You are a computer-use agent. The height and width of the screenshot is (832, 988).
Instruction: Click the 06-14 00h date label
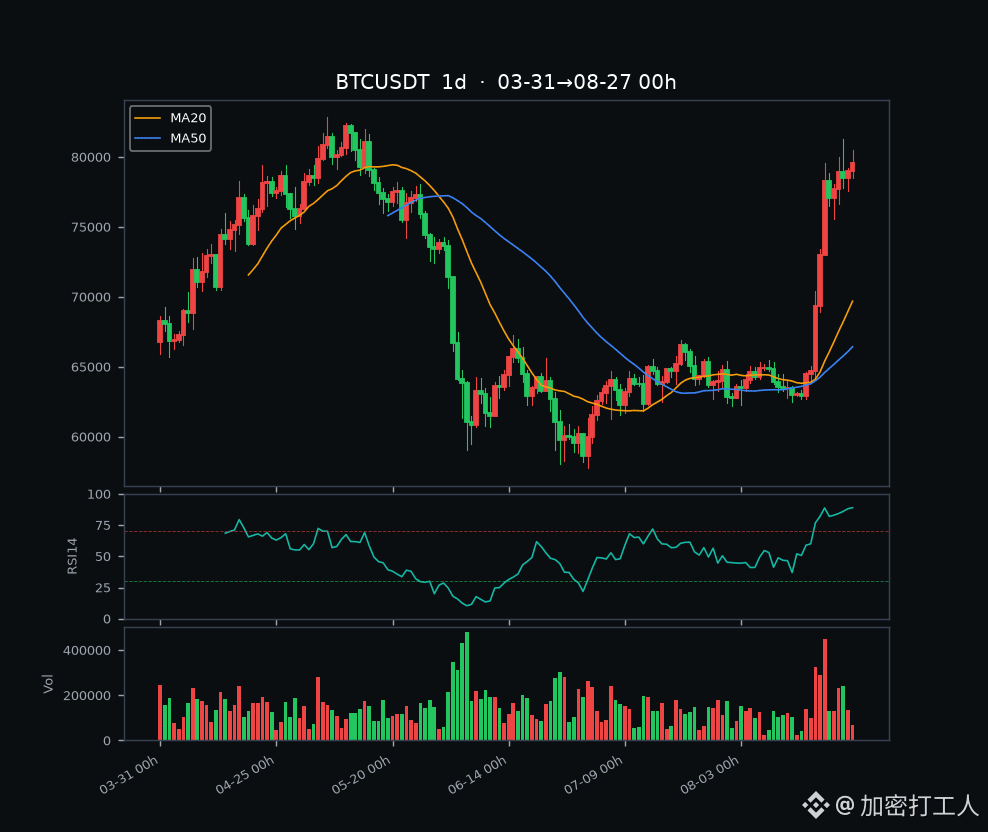click(478, 775)
